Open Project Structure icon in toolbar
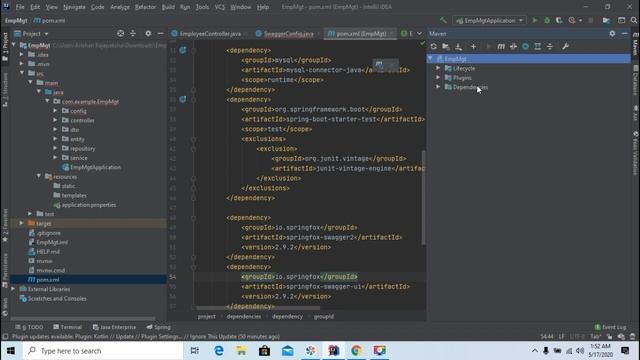This screenshot has width=640, height=360. pos(606,20)
